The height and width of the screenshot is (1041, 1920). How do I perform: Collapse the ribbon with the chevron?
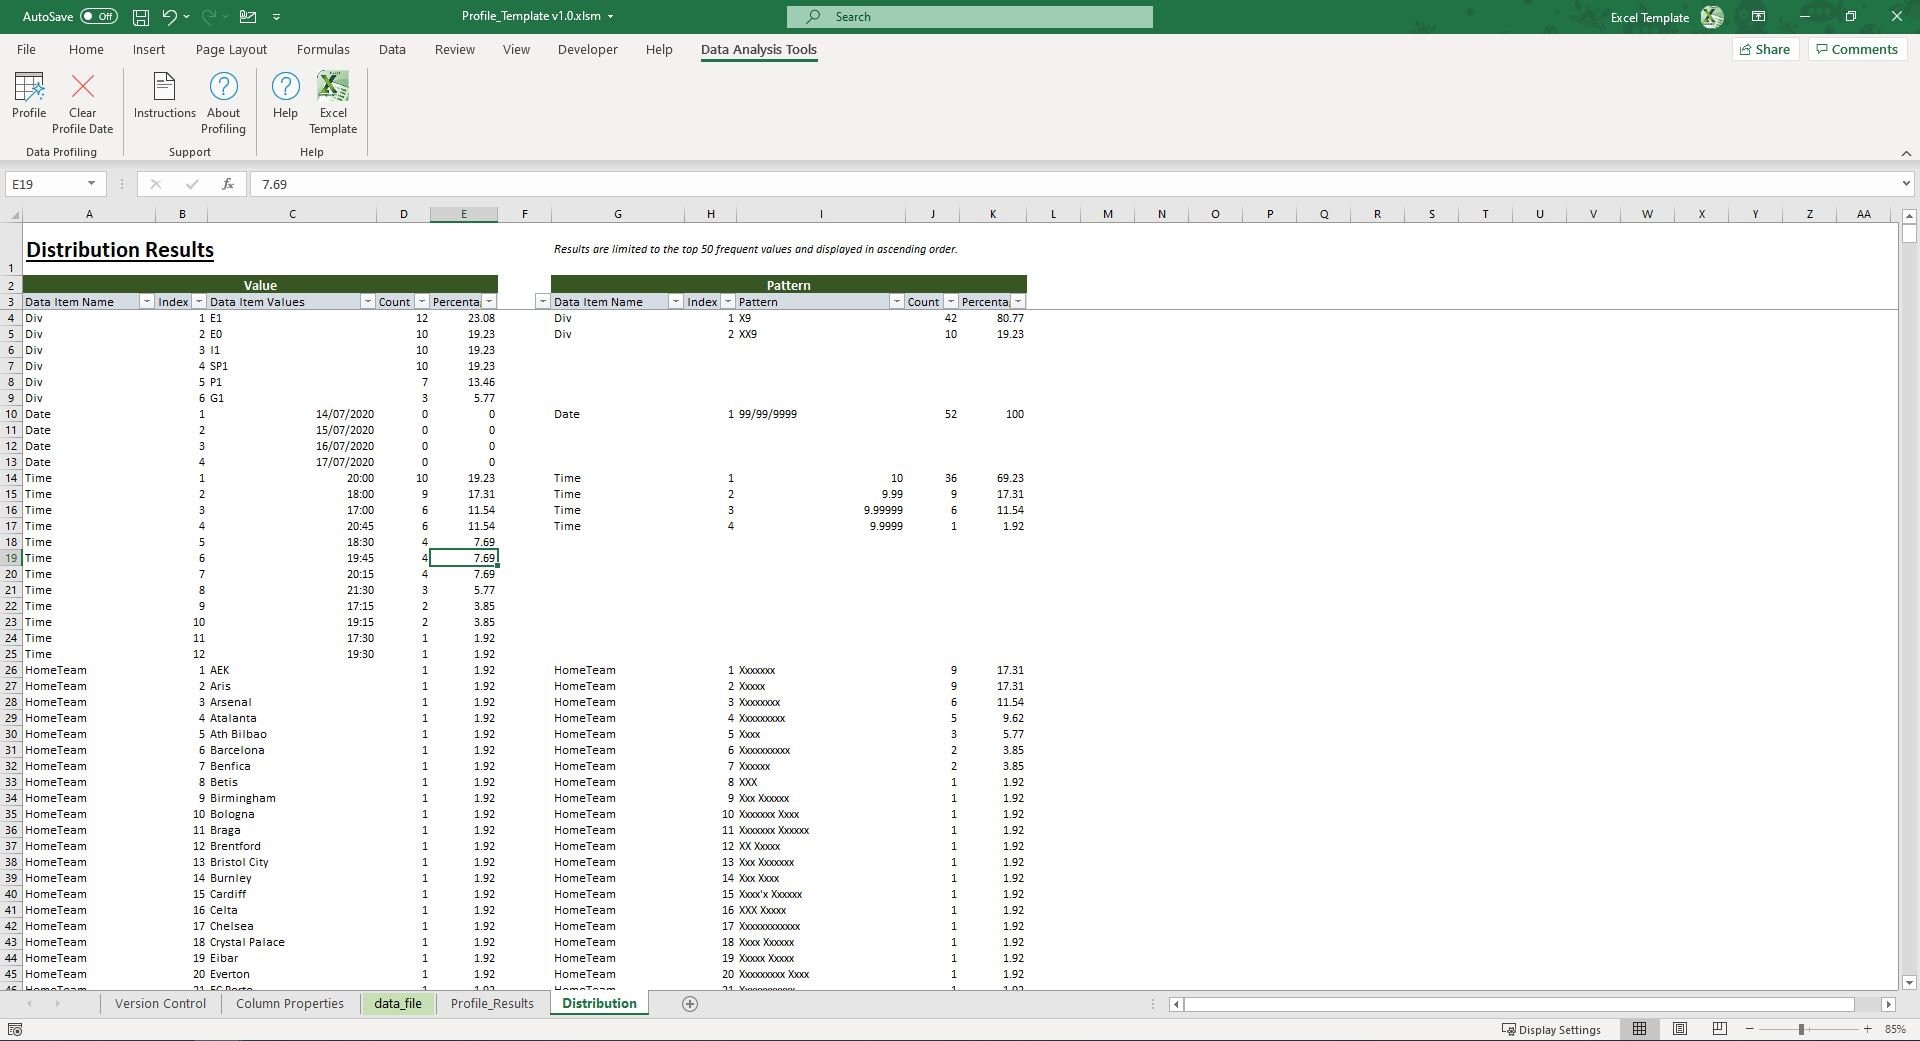pos(1903,154)
